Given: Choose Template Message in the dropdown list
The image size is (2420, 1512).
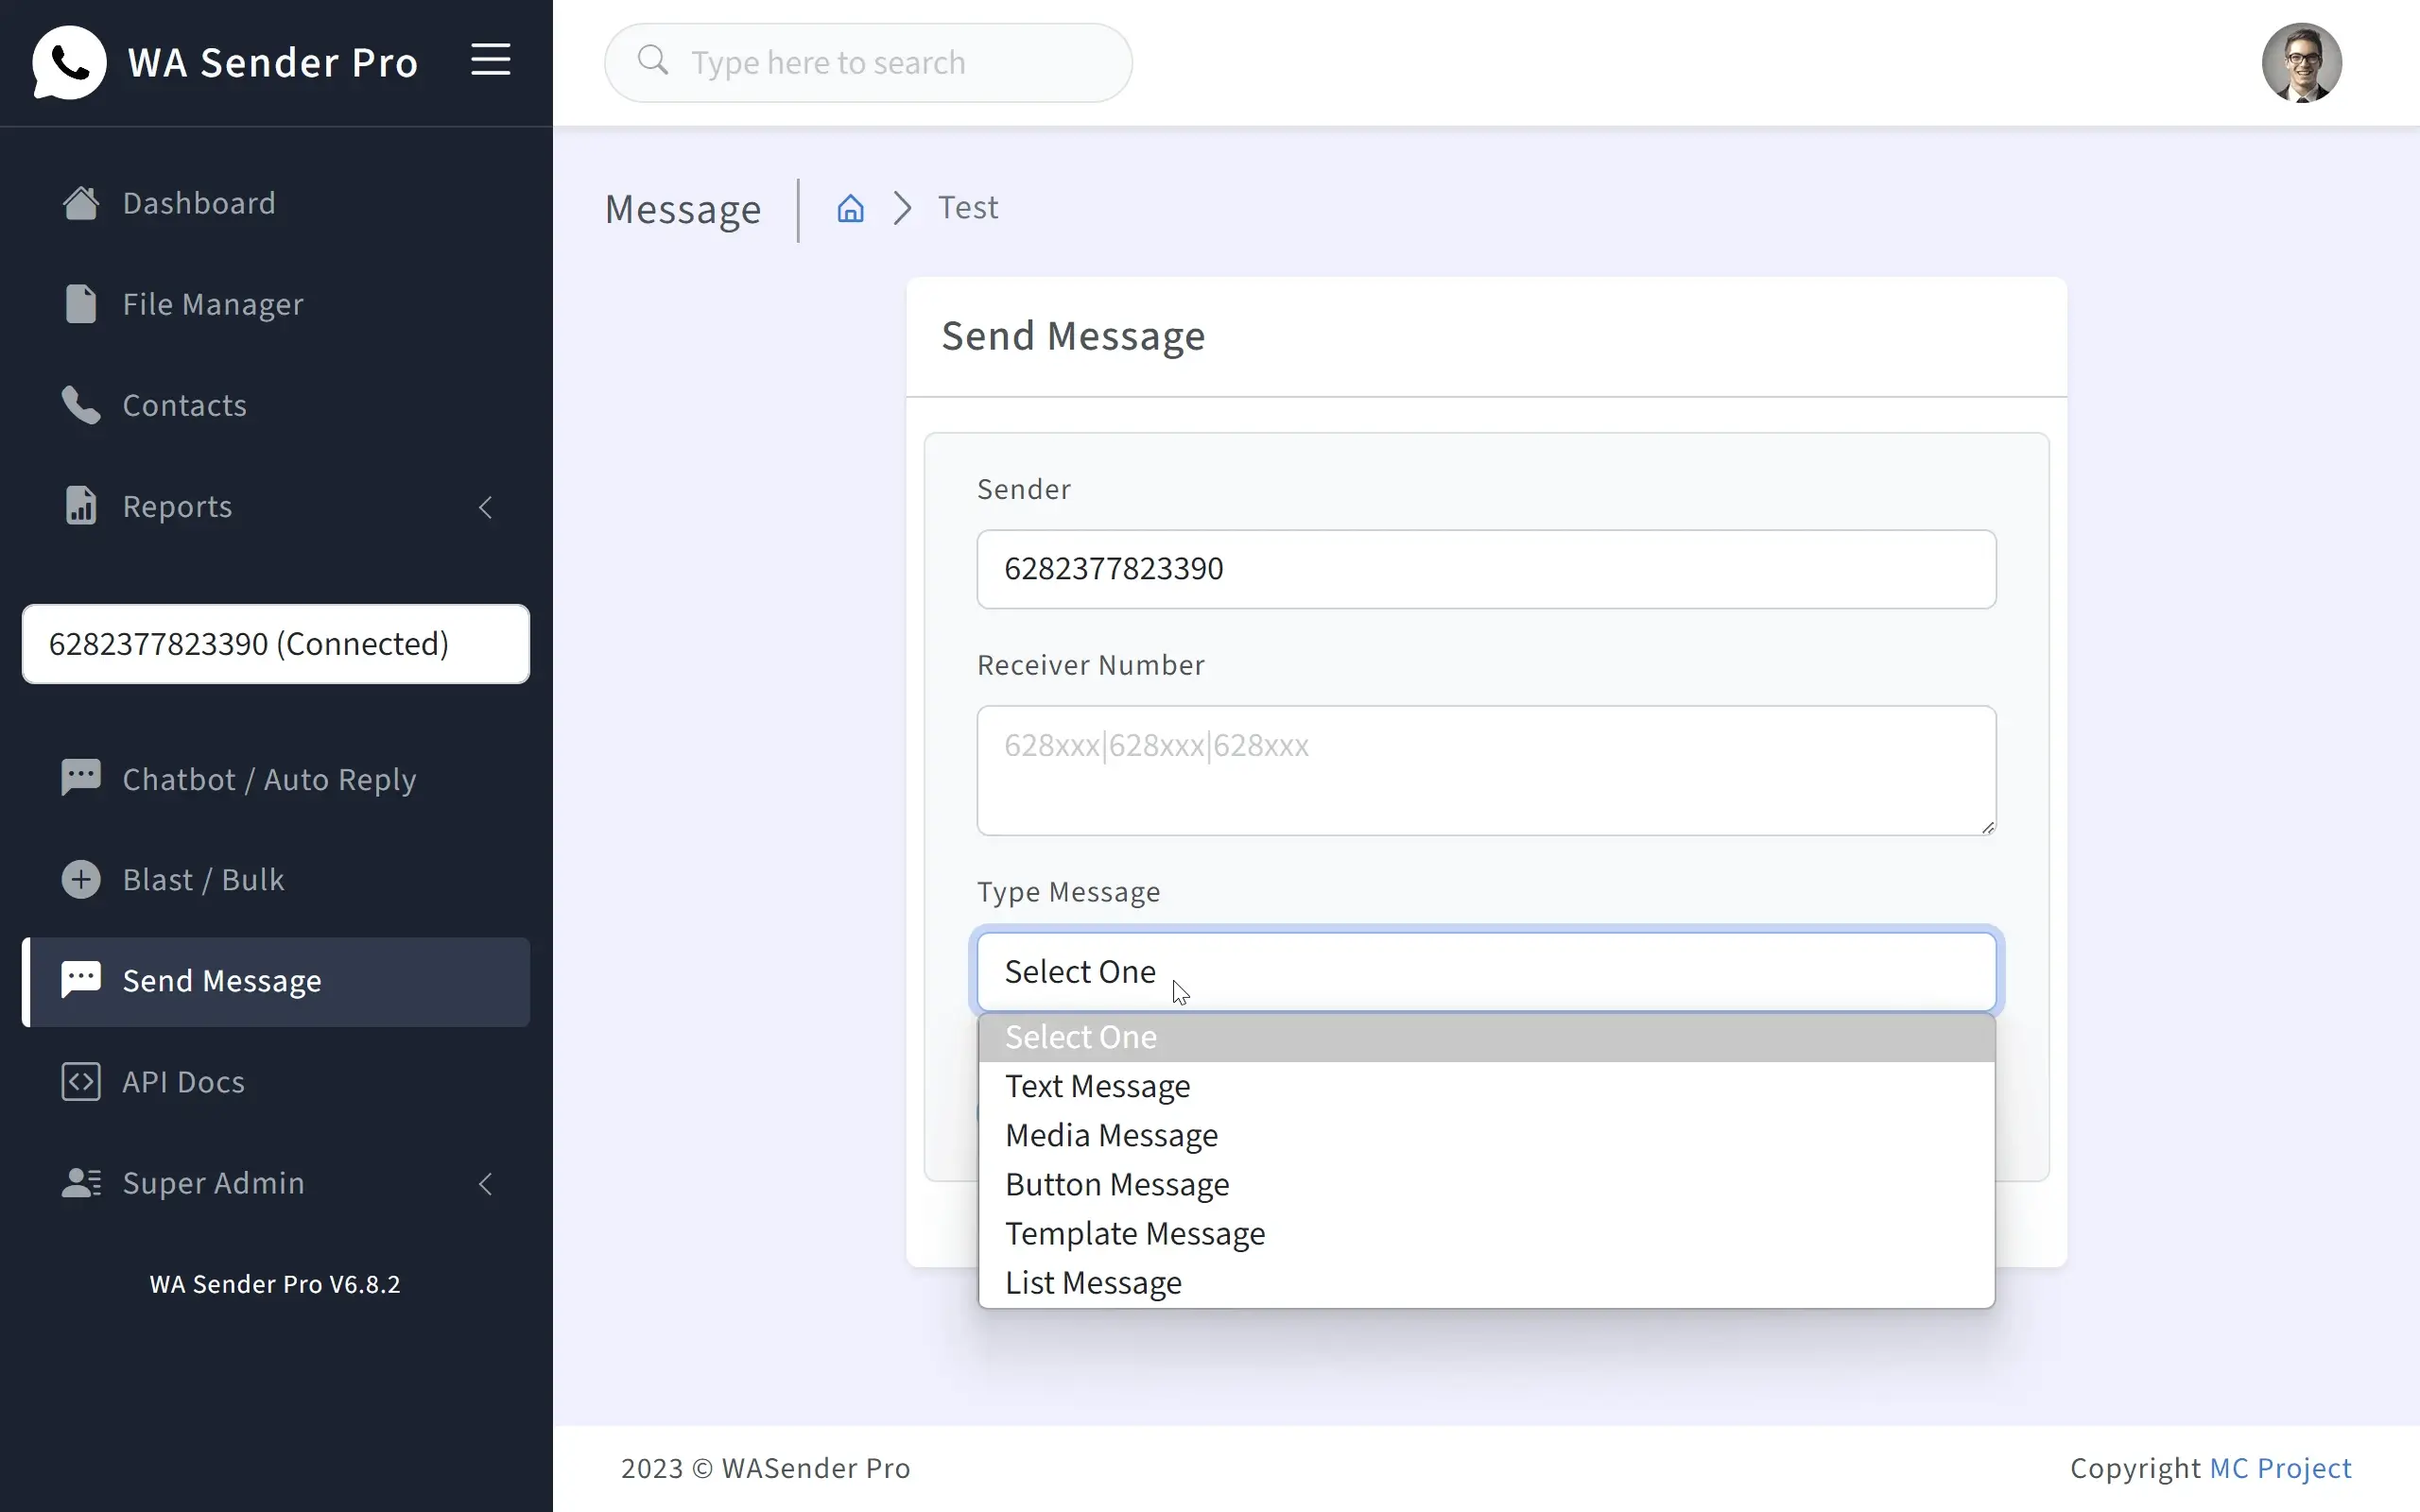Looking at the screenshot, I should tap(1135, 1234).
